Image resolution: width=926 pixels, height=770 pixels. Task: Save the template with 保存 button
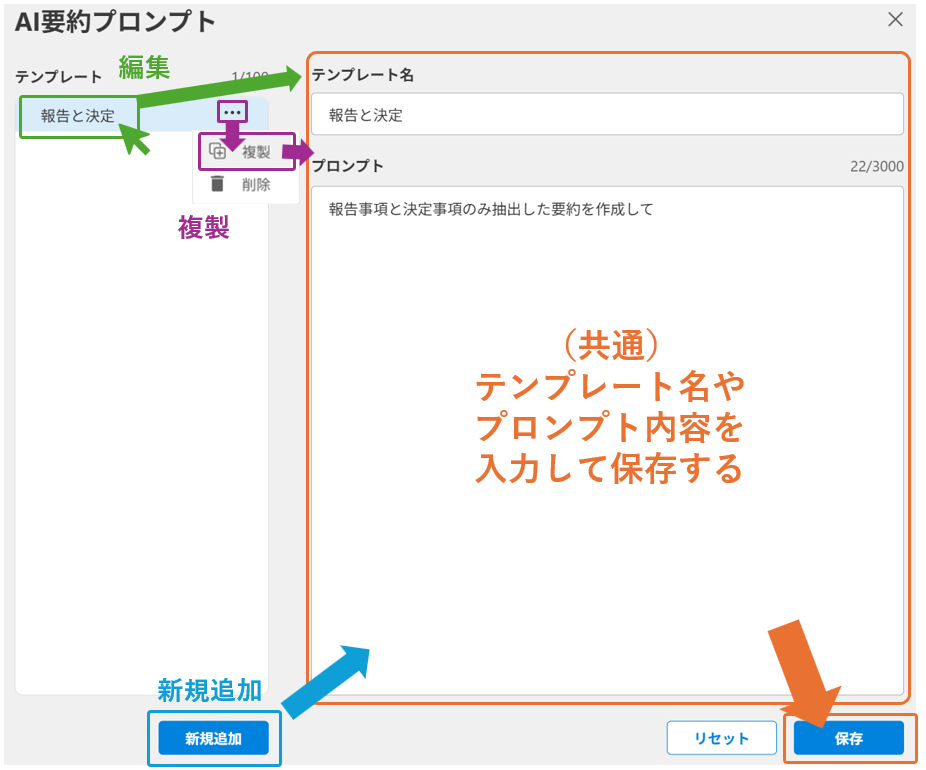pos(848,738)
